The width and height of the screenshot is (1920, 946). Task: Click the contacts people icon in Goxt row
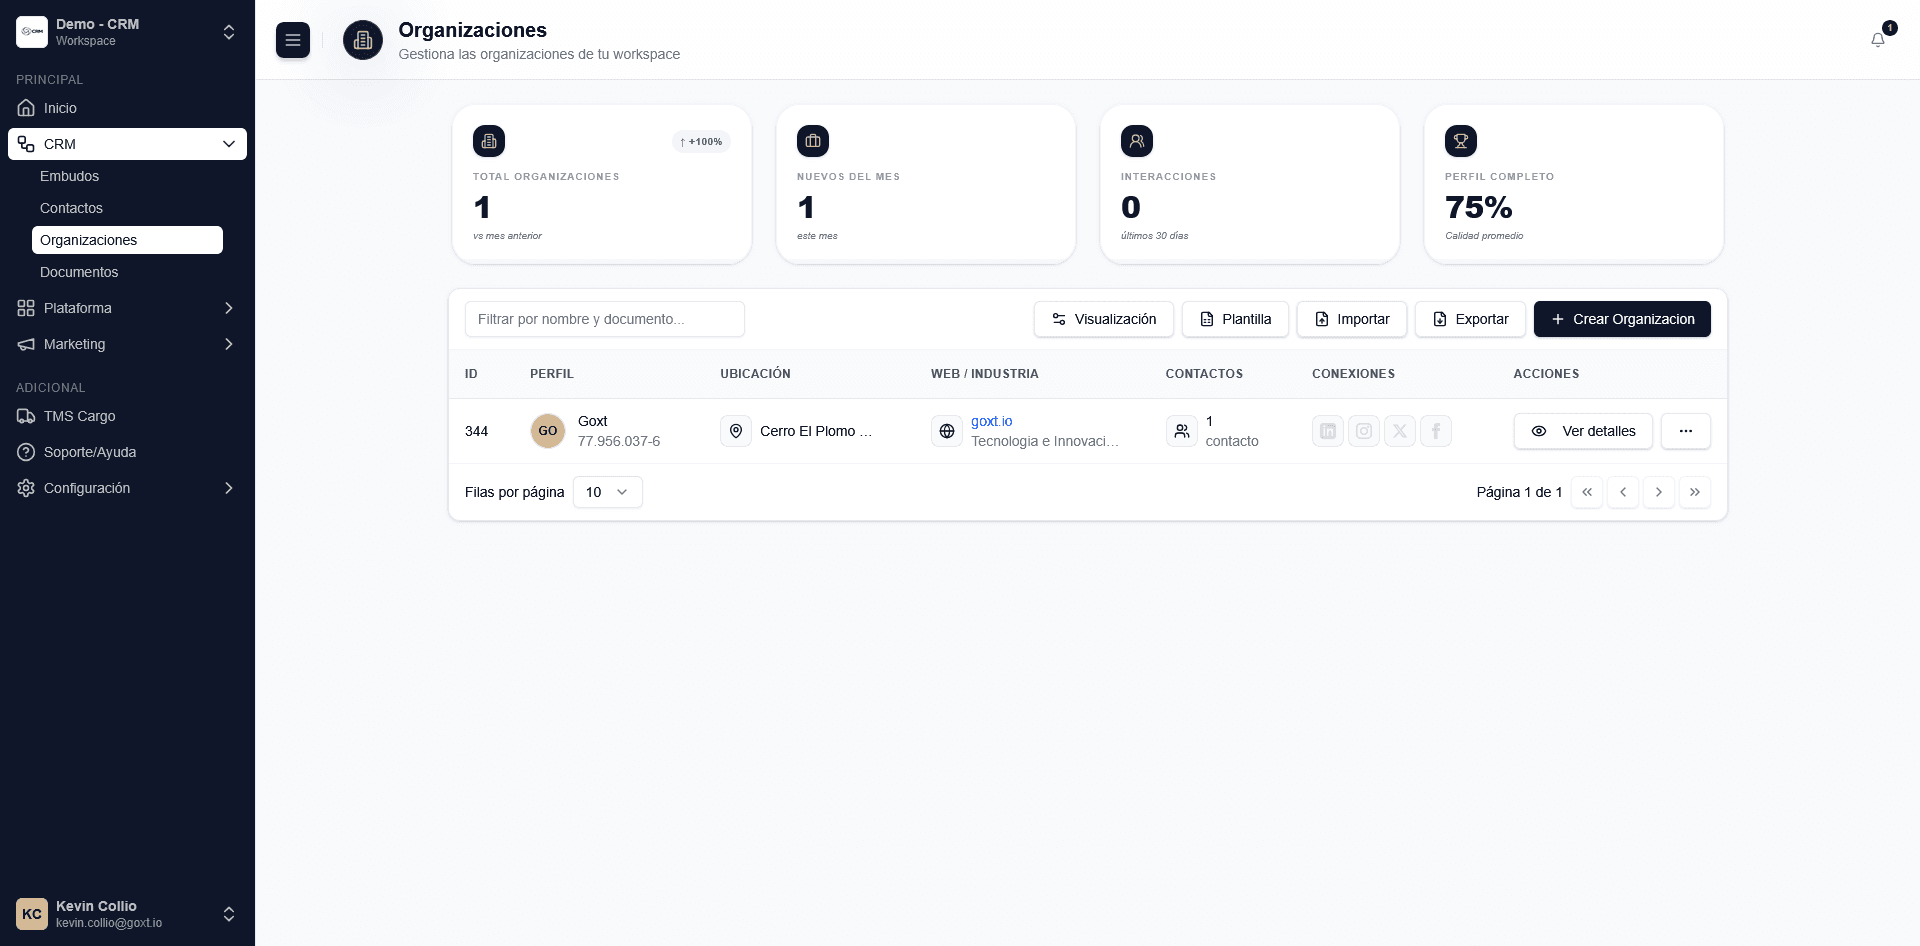pyautogui.click(x=1182, y=431)
